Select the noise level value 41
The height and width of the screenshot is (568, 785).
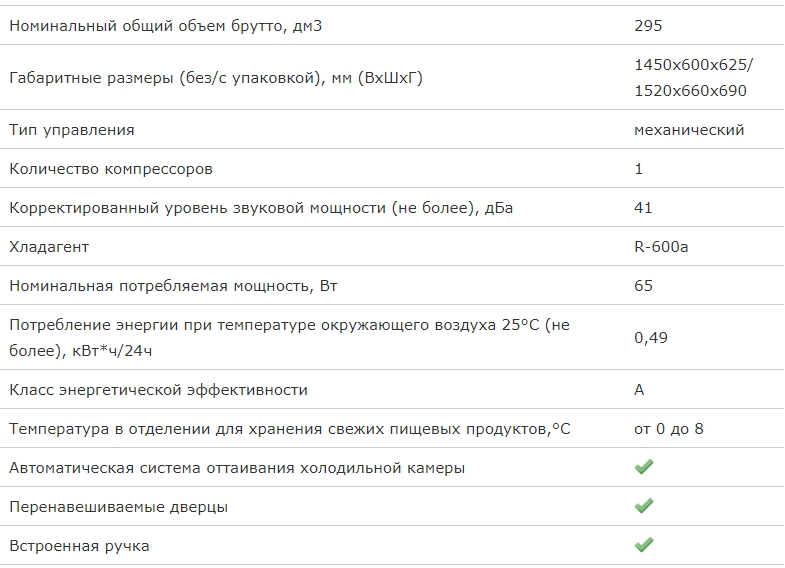pos(643,208)
